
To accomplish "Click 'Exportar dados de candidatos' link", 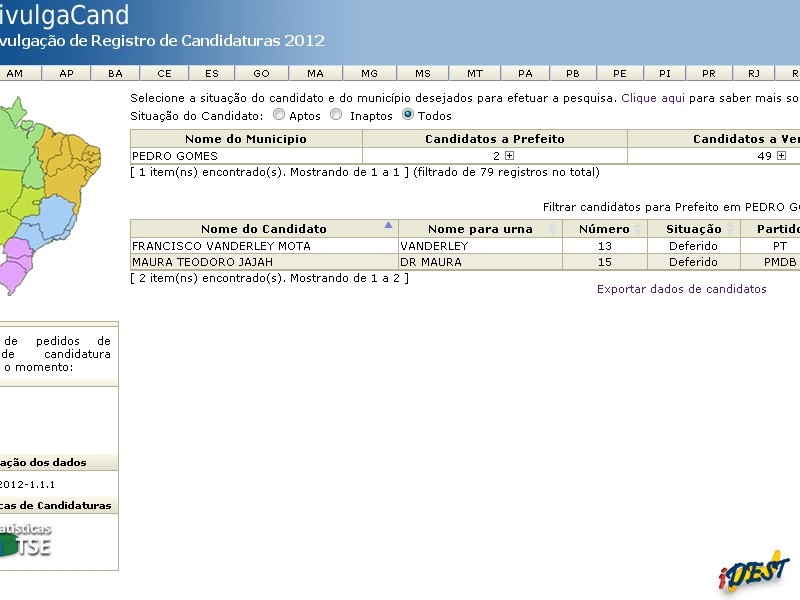I will click(x=682, y=289).
